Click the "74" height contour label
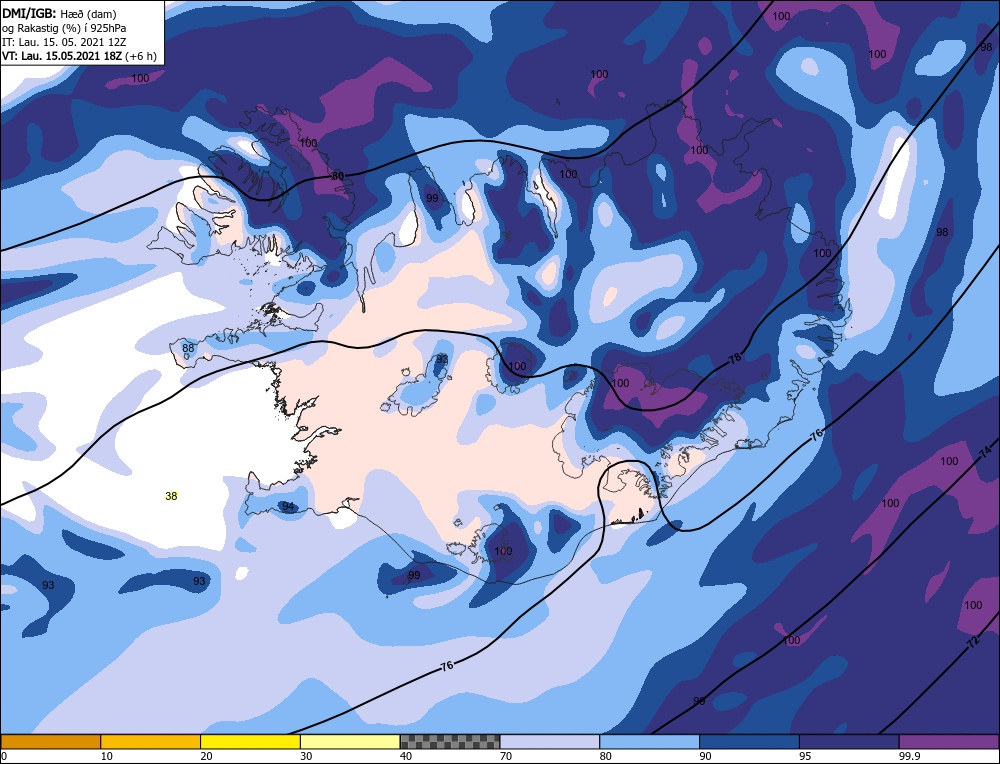 (x=985, y=452)
